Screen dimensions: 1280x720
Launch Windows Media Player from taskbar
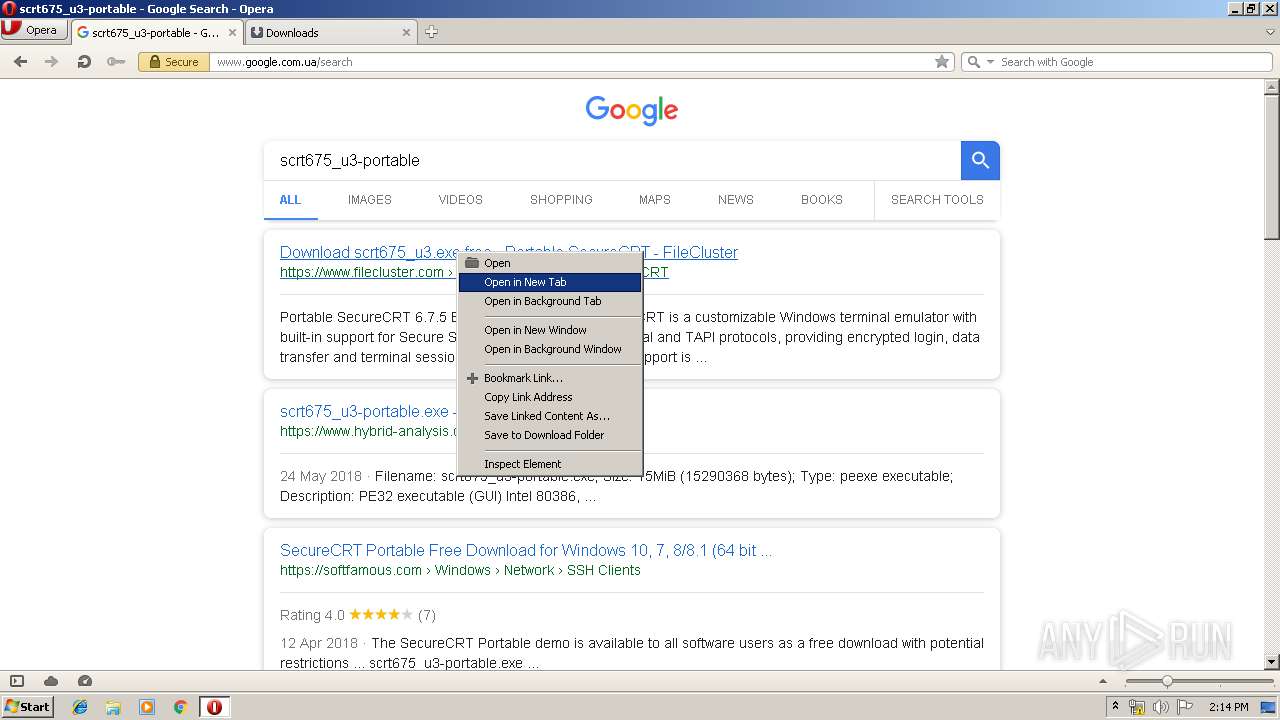click(147, 707)
